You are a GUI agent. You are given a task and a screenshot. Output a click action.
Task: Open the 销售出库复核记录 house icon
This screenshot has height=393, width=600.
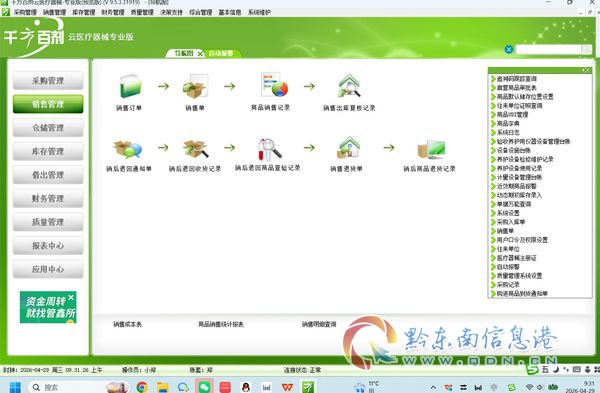tap(349, 86)
